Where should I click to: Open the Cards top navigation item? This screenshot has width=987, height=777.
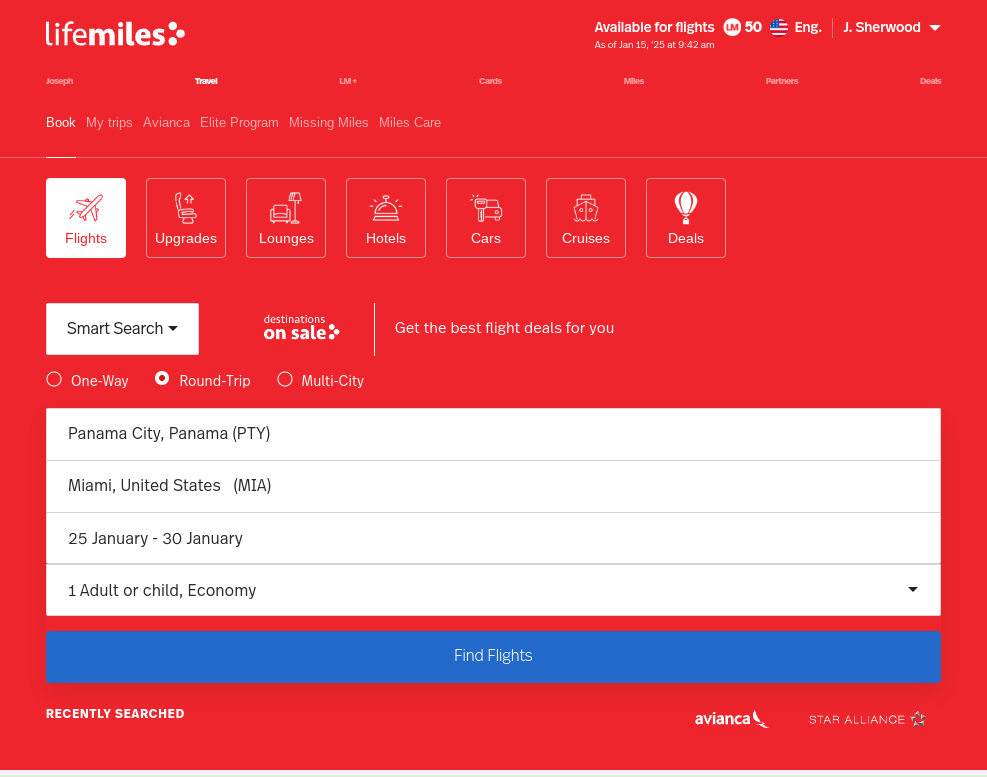[490, 81]
